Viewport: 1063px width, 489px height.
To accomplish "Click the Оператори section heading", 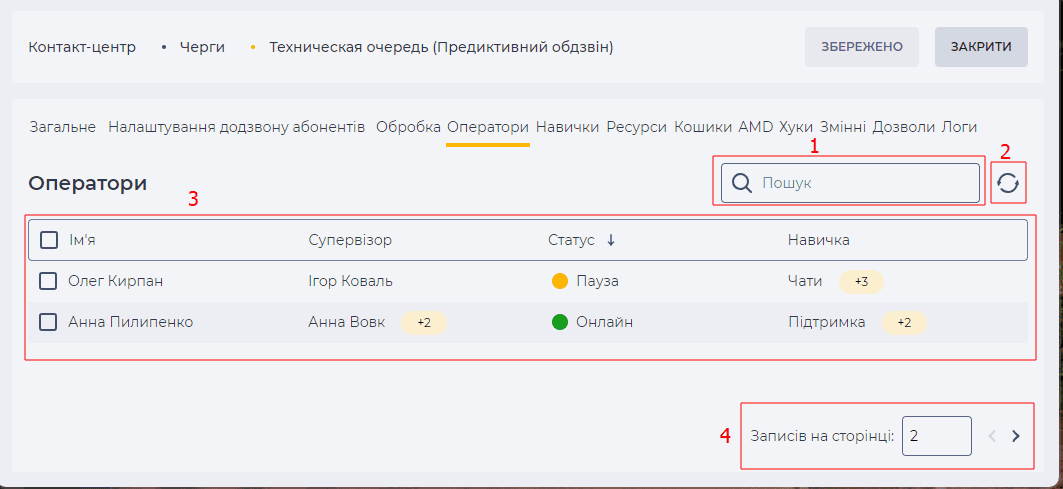I will pyautogui.click(x=87, y=183).
